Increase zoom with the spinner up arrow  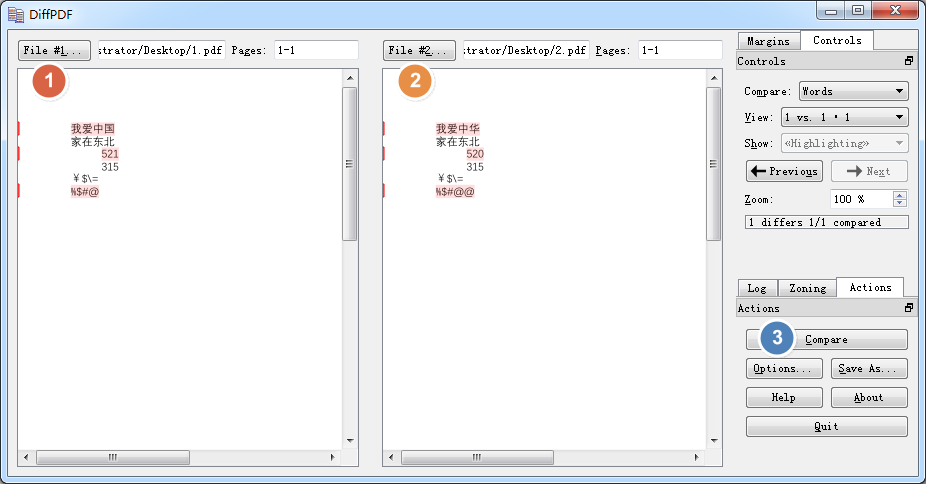tap(899, 195)
